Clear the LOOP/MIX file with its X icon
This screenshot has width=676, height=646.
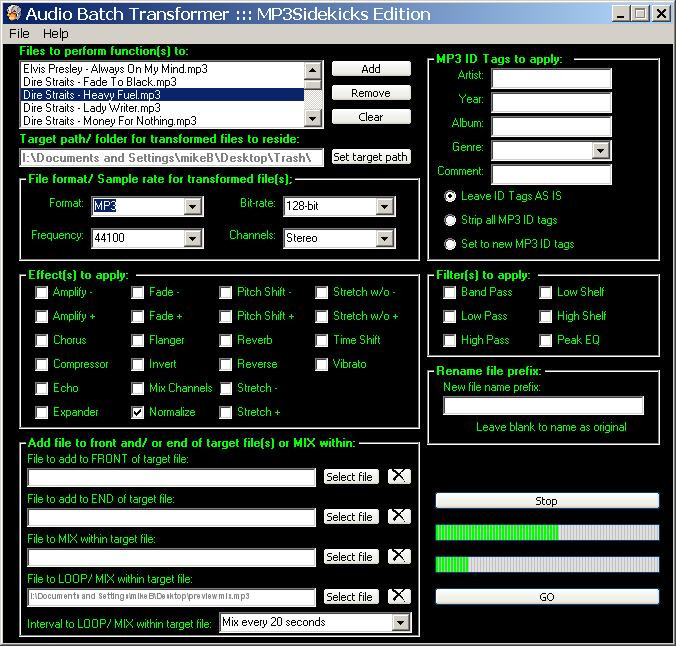(x=399, y=596)
